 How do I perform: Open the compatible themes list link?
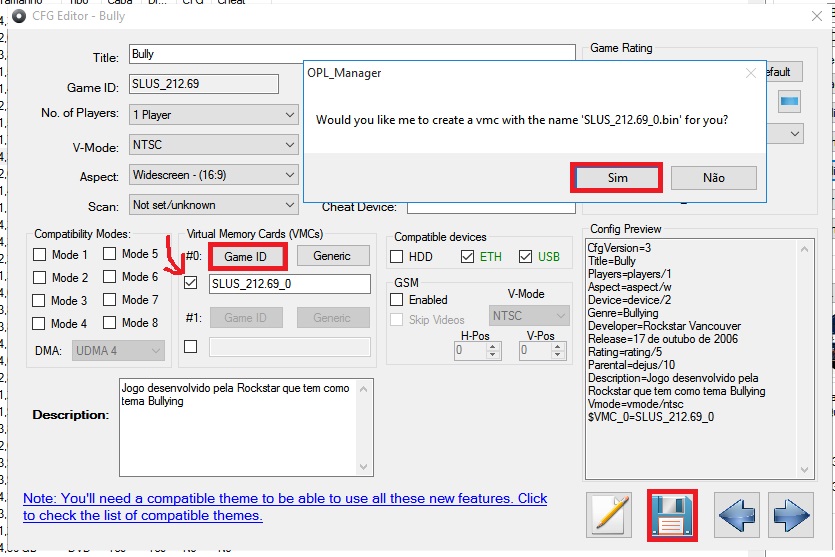coord(285,507)
